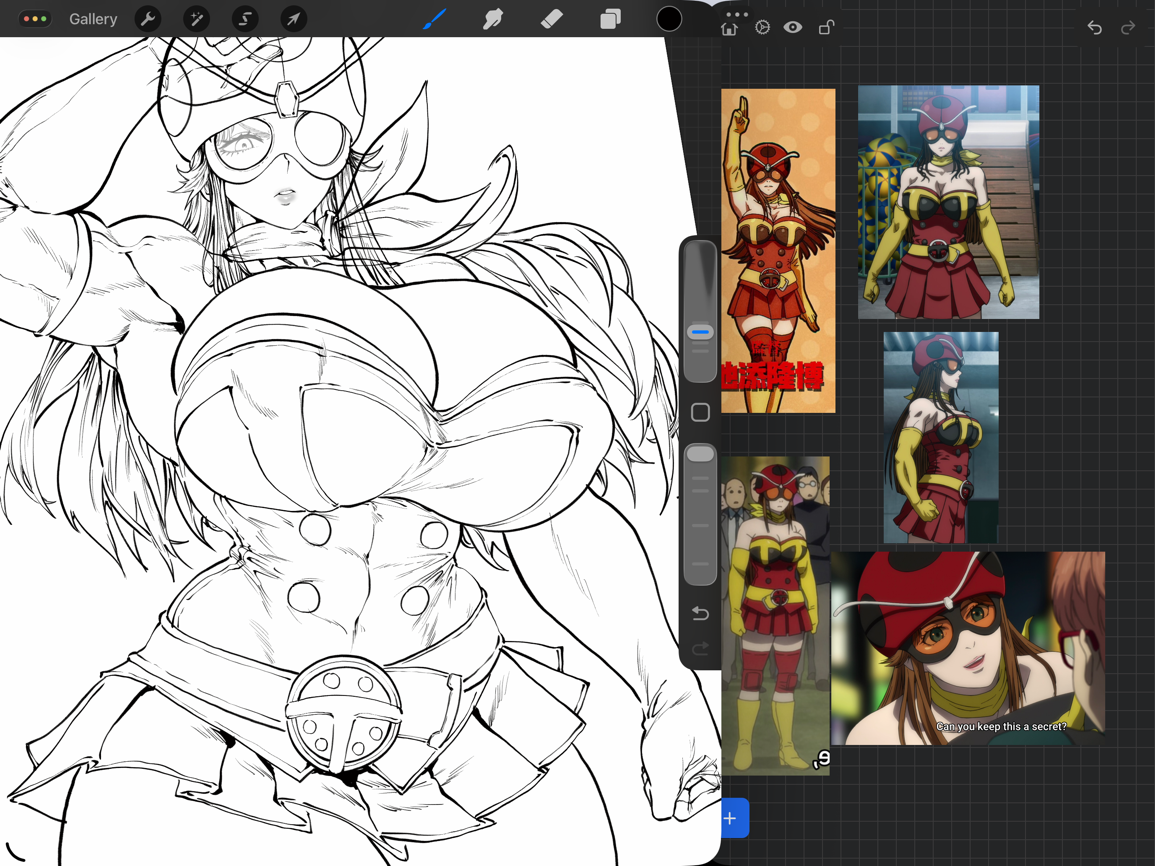Open the Gallery view
Image resolution: width=1155 pixels, height=866 pixels.
pyautogui.click(x=93, y=19)
